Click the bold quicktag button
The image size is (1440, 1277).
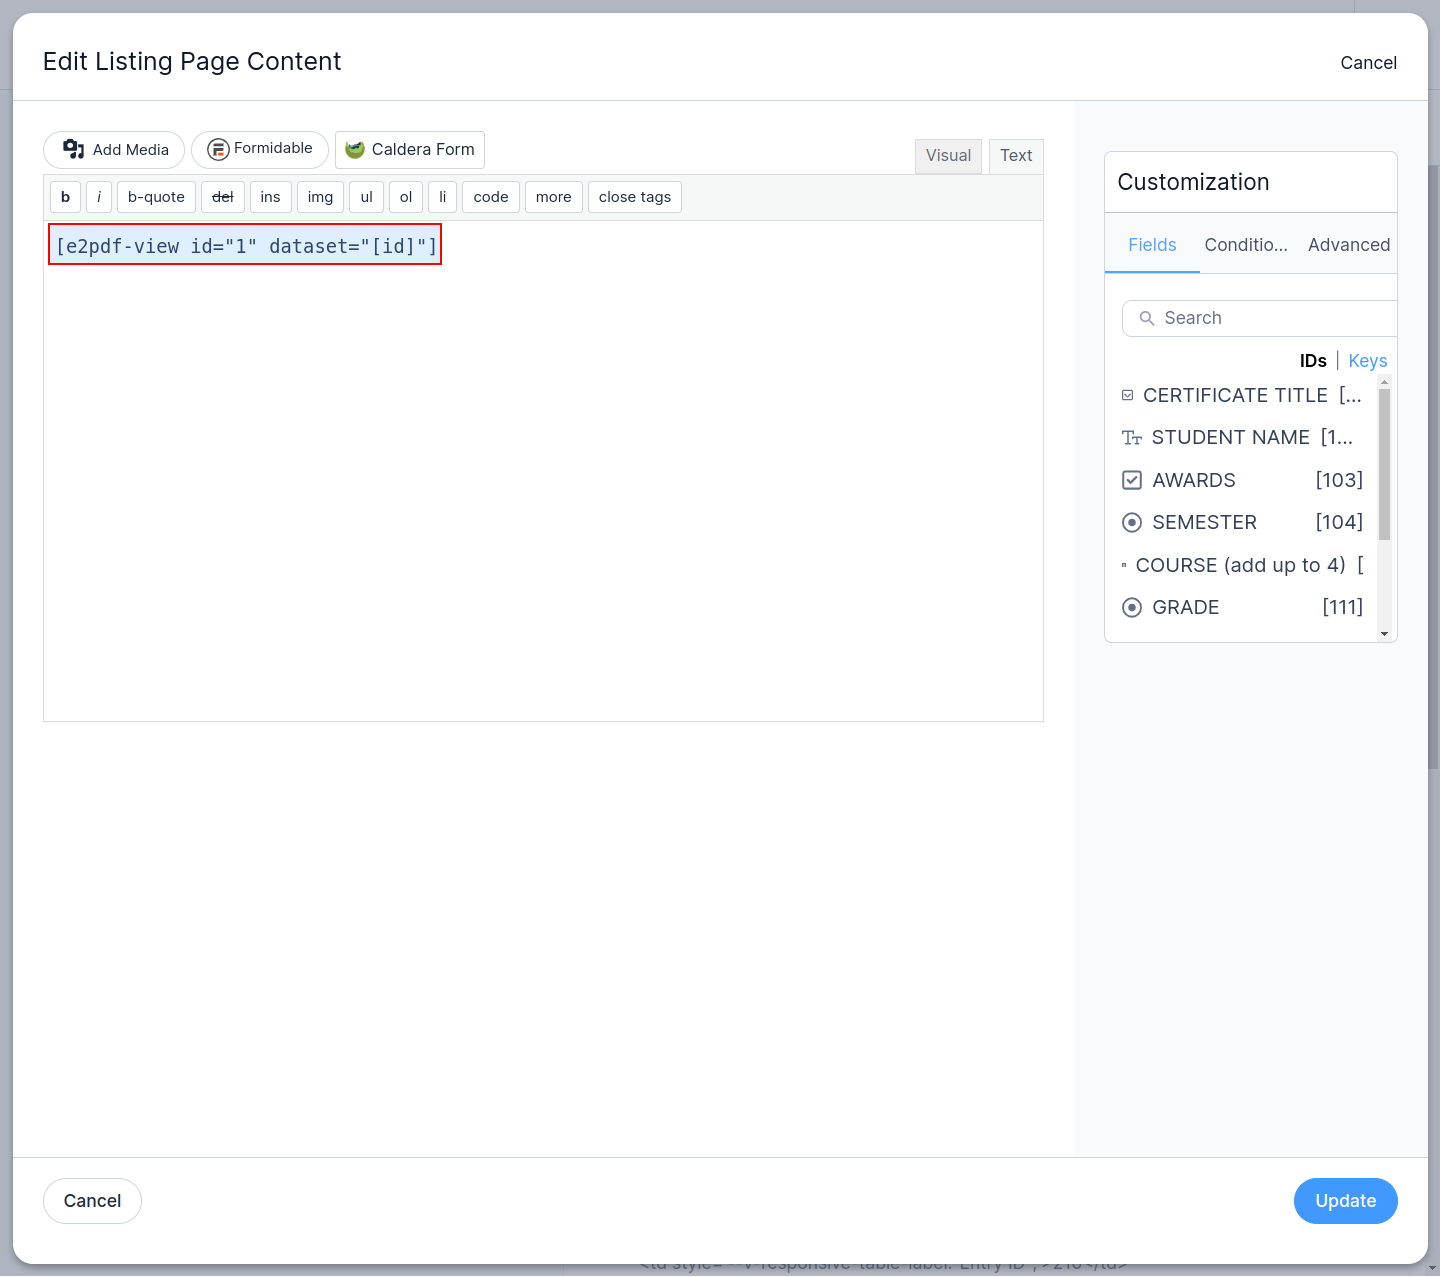[66, 197]
